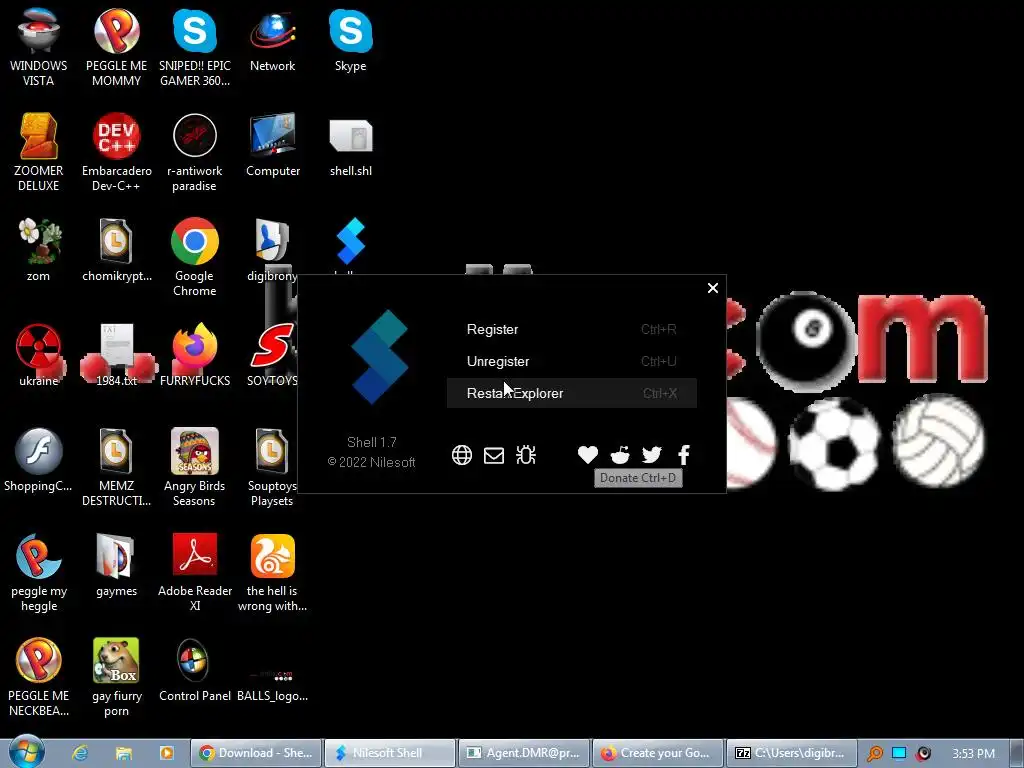Select Adobe Reader XI shortcut
Viewport: 1024px width, 768px height.
coord(195,572)
